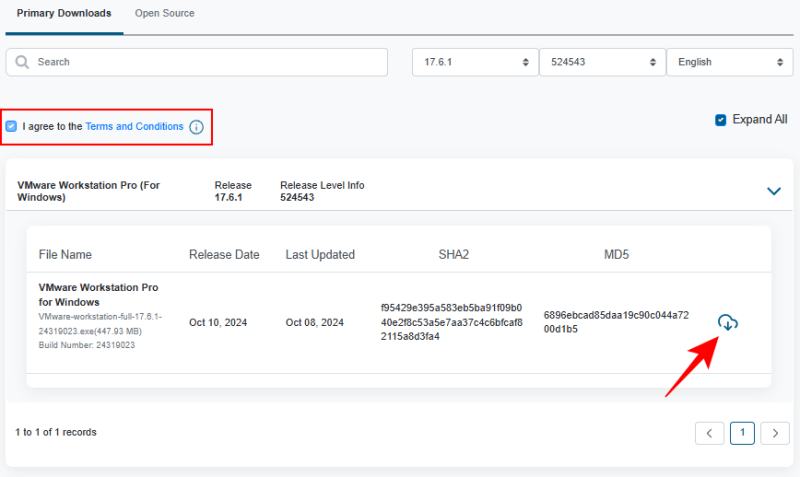Click the MD5 hash value text
Viewport: 800px width, 477px height.
tap(616, 321)
